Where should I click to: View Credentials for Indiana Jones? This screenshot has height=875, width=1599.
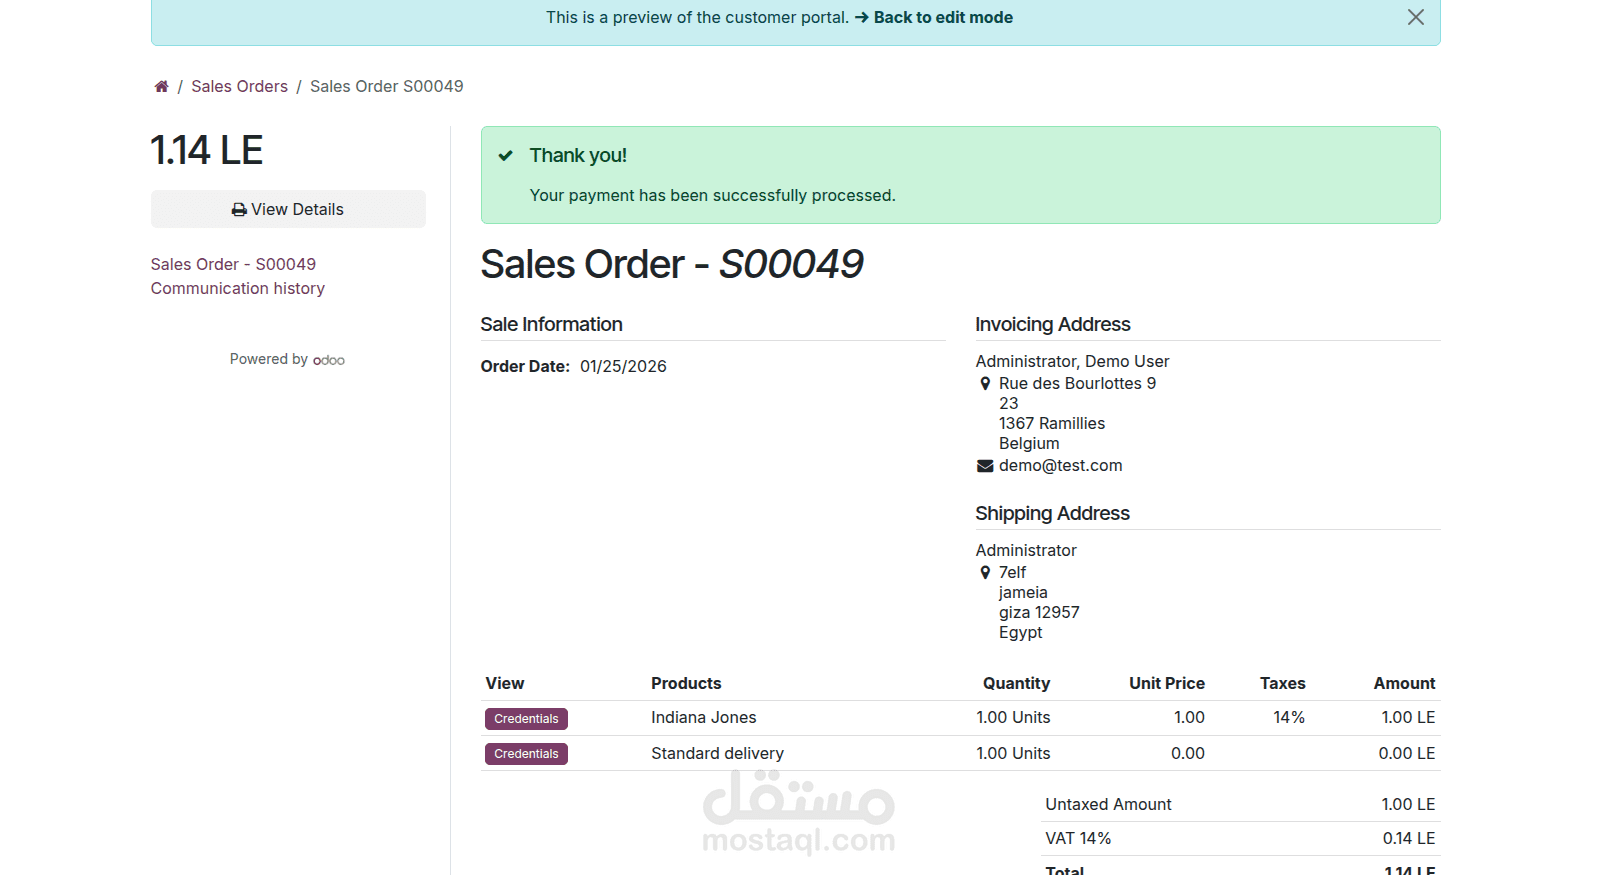pos(526,719)
